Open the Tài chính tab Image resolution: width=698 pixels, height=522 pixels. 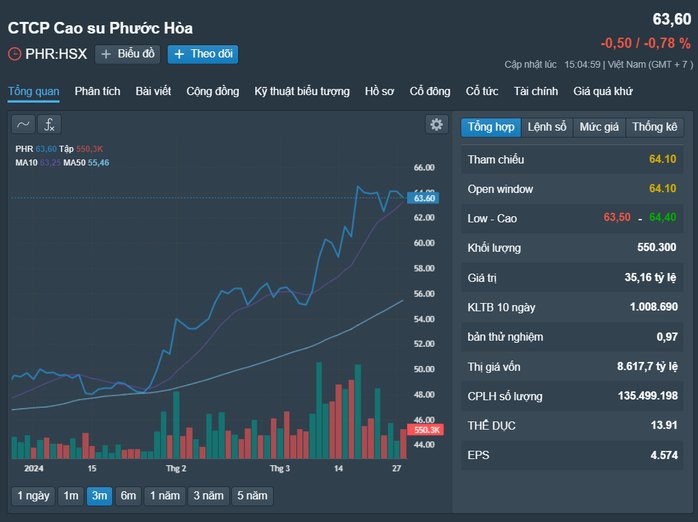point(536,91)
